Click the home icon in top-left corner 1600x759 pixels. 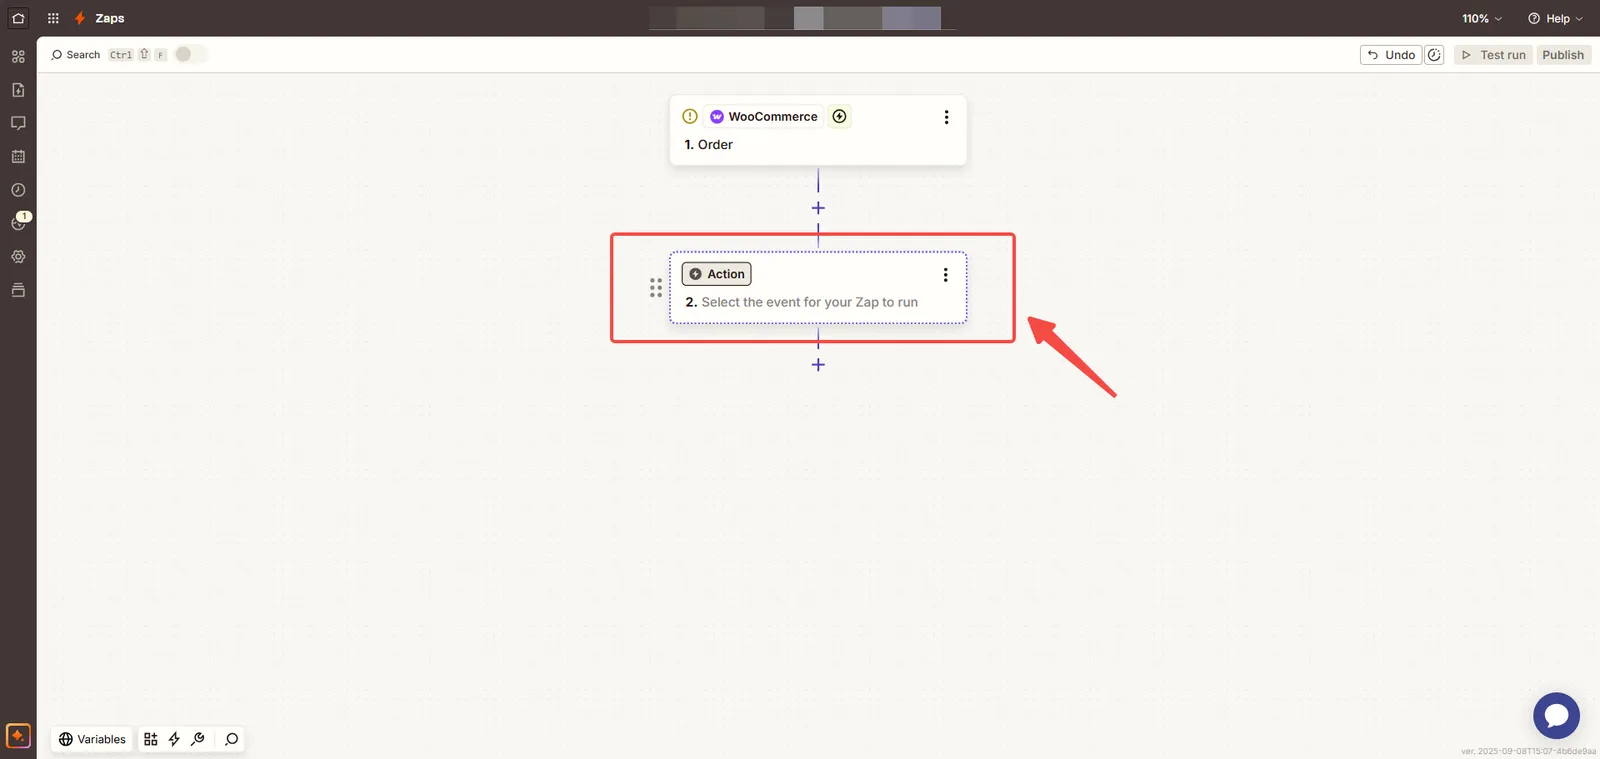(x=18, y=18)
